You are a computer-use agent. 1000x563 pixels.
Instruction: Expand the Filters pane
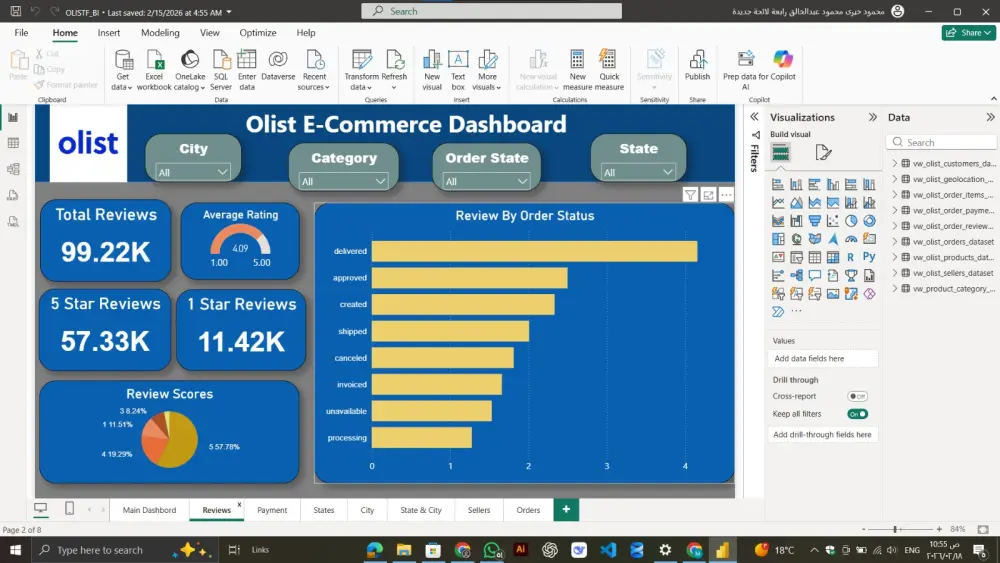pos(754,117)
